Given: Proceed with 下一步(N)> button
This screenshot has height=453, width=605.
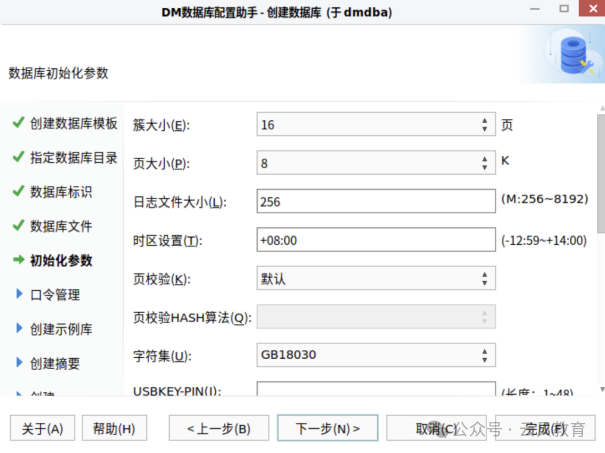Looking at the screenshot, I should 328,428.
